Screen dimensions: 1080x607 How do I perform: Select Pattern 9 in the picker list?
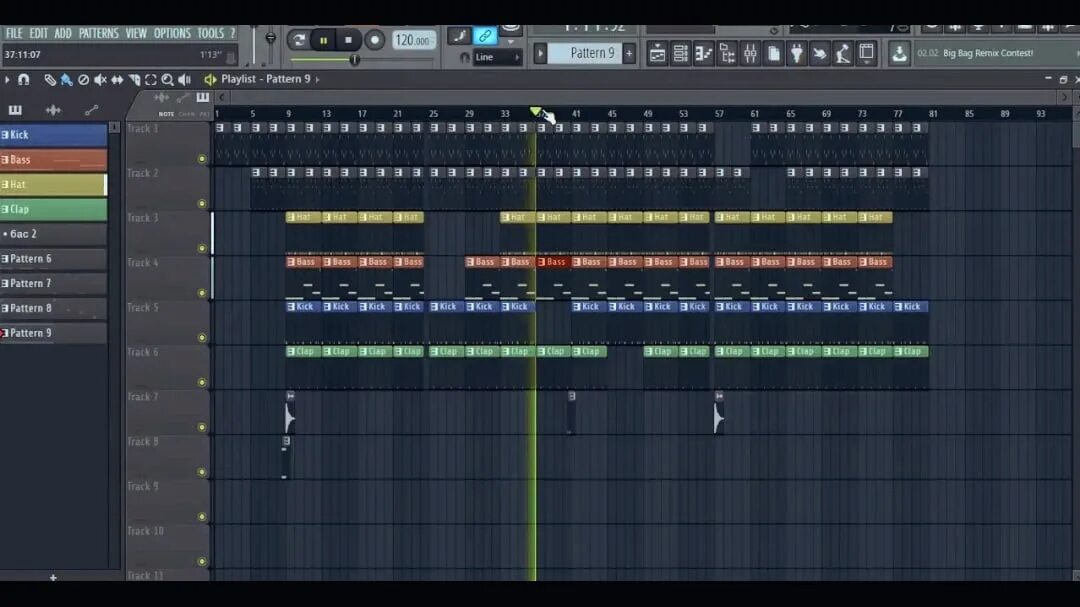click(54, 333)
